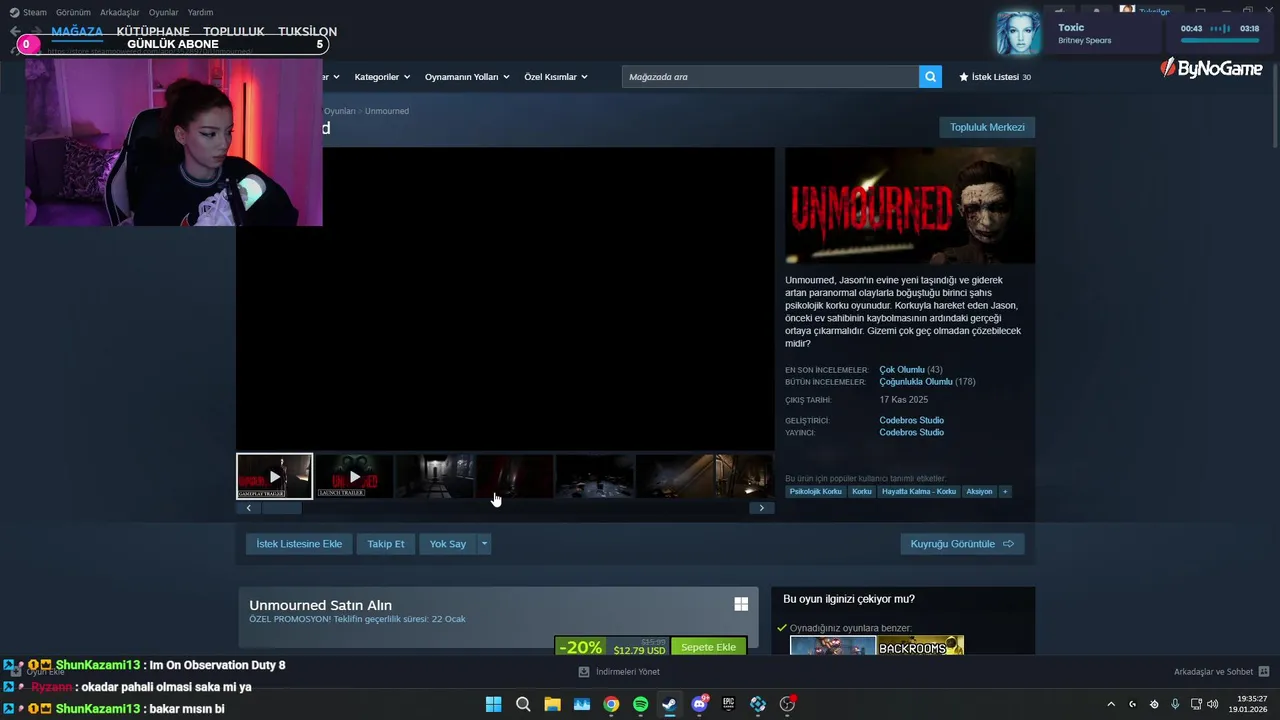Click the Unmourned breadcrumb link
Screen dimensions: 1280x720
(x=387, y=111)
